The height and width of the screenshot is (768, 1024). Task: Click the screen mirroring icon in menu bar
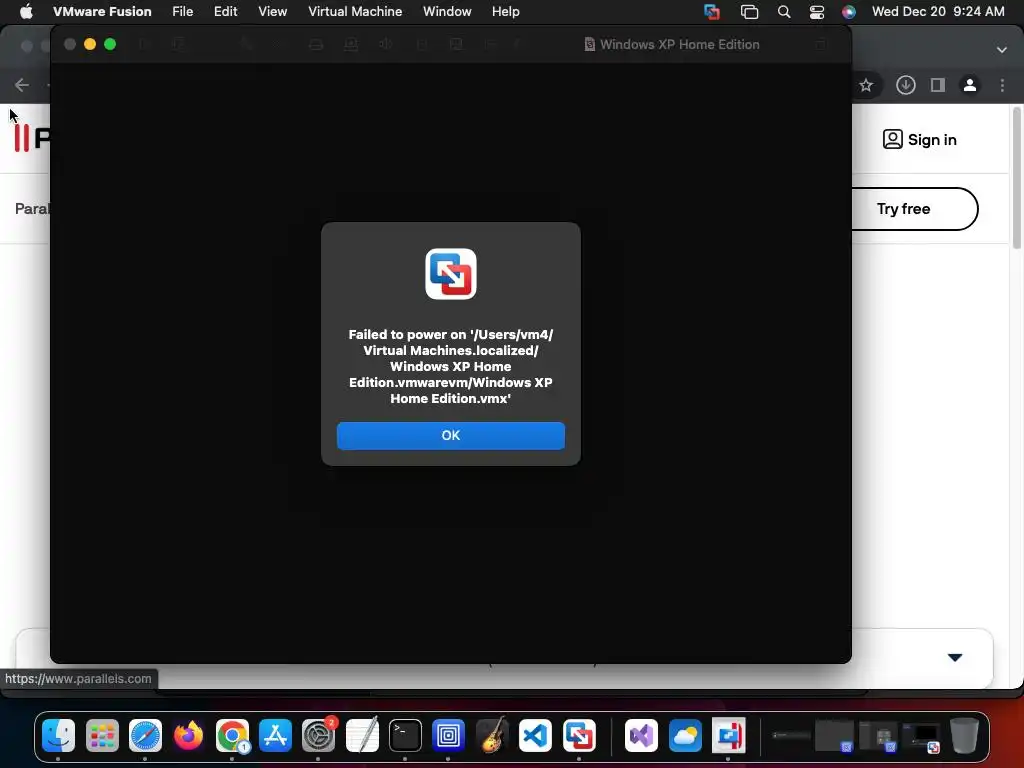coord(749,11)
